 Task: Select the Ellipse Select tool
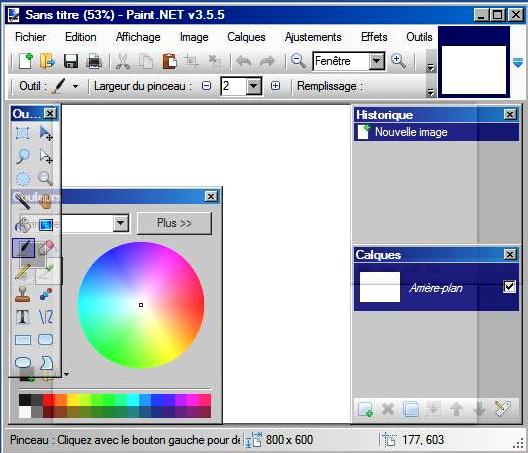(23, 179)
